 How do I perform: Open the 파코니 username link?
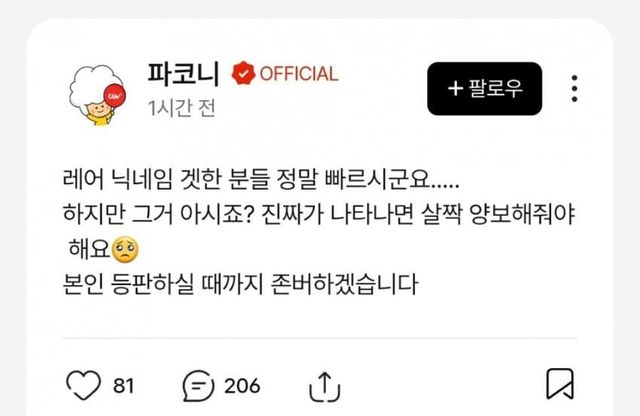pyautogui.click(x=183, y=73)
